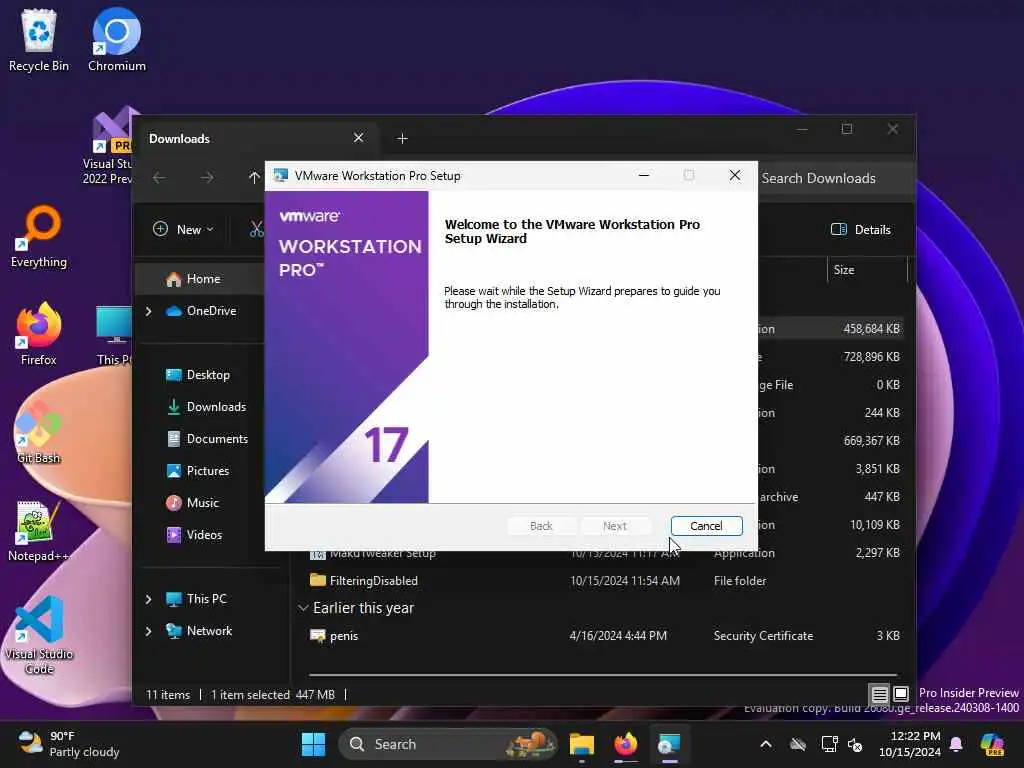Close the Downloads tab
The image size is (1024, 768).
coord(358,138)
